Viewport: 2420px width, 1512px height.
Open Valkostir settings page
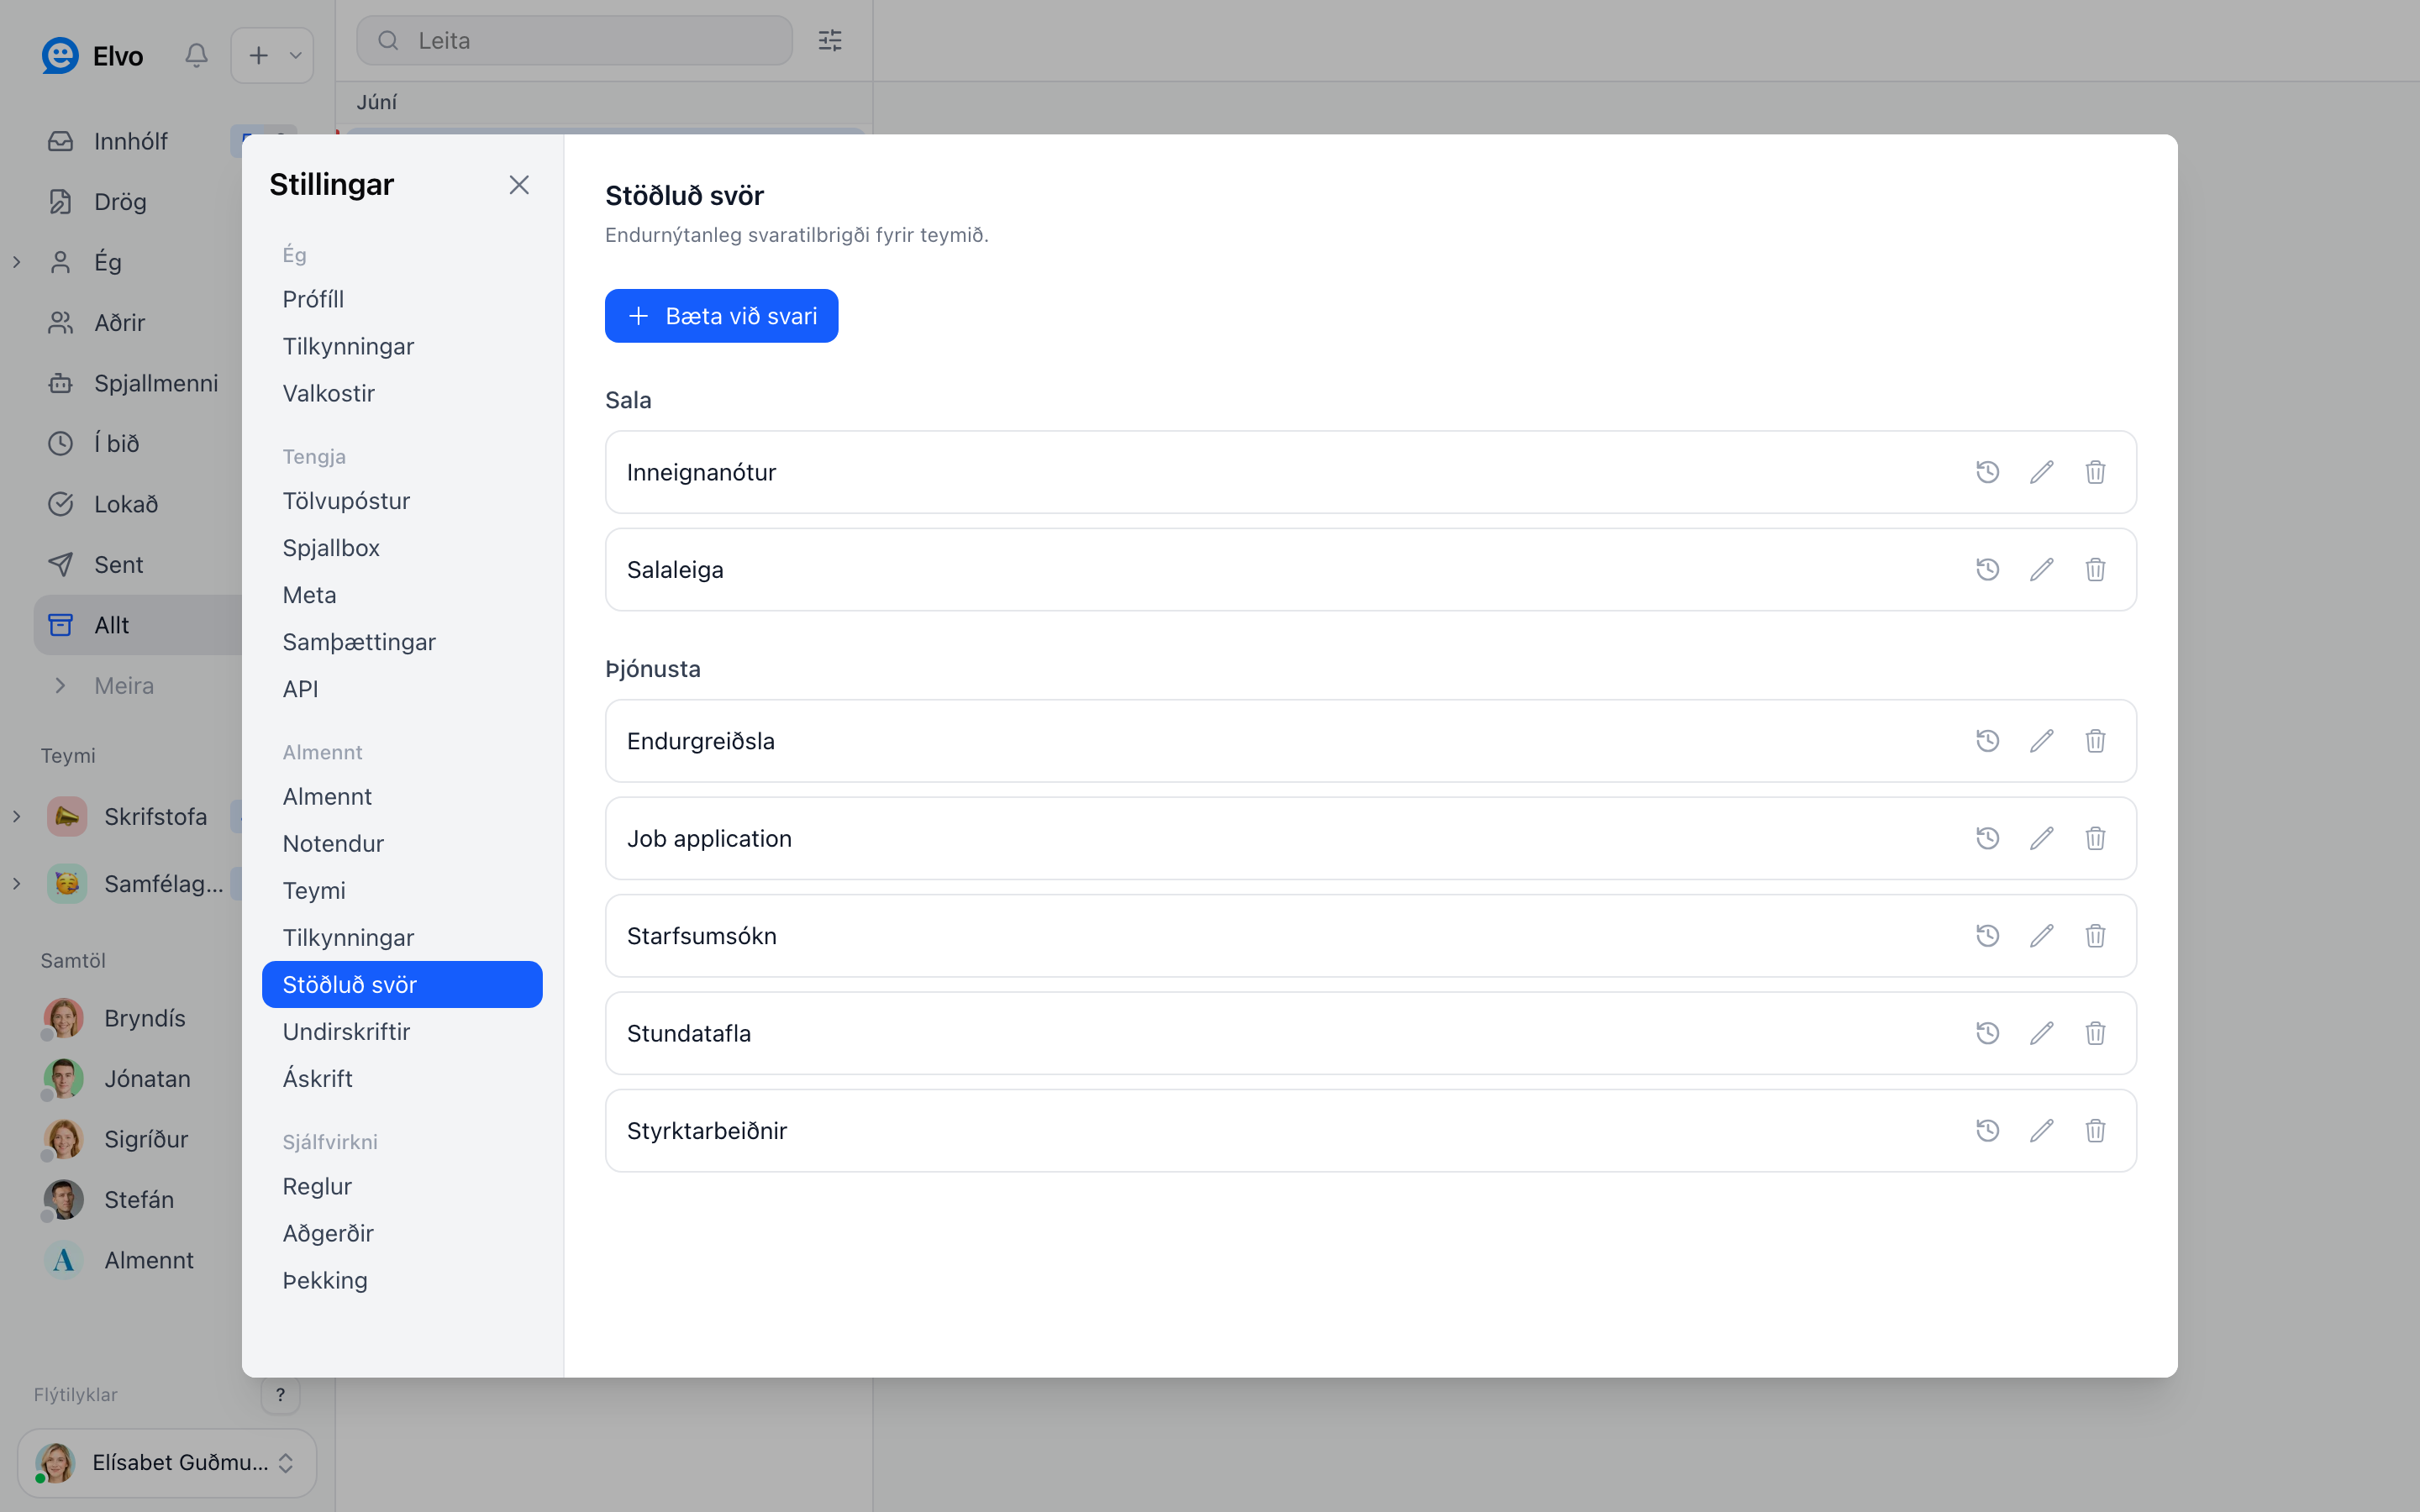click(x=402, y=393)
